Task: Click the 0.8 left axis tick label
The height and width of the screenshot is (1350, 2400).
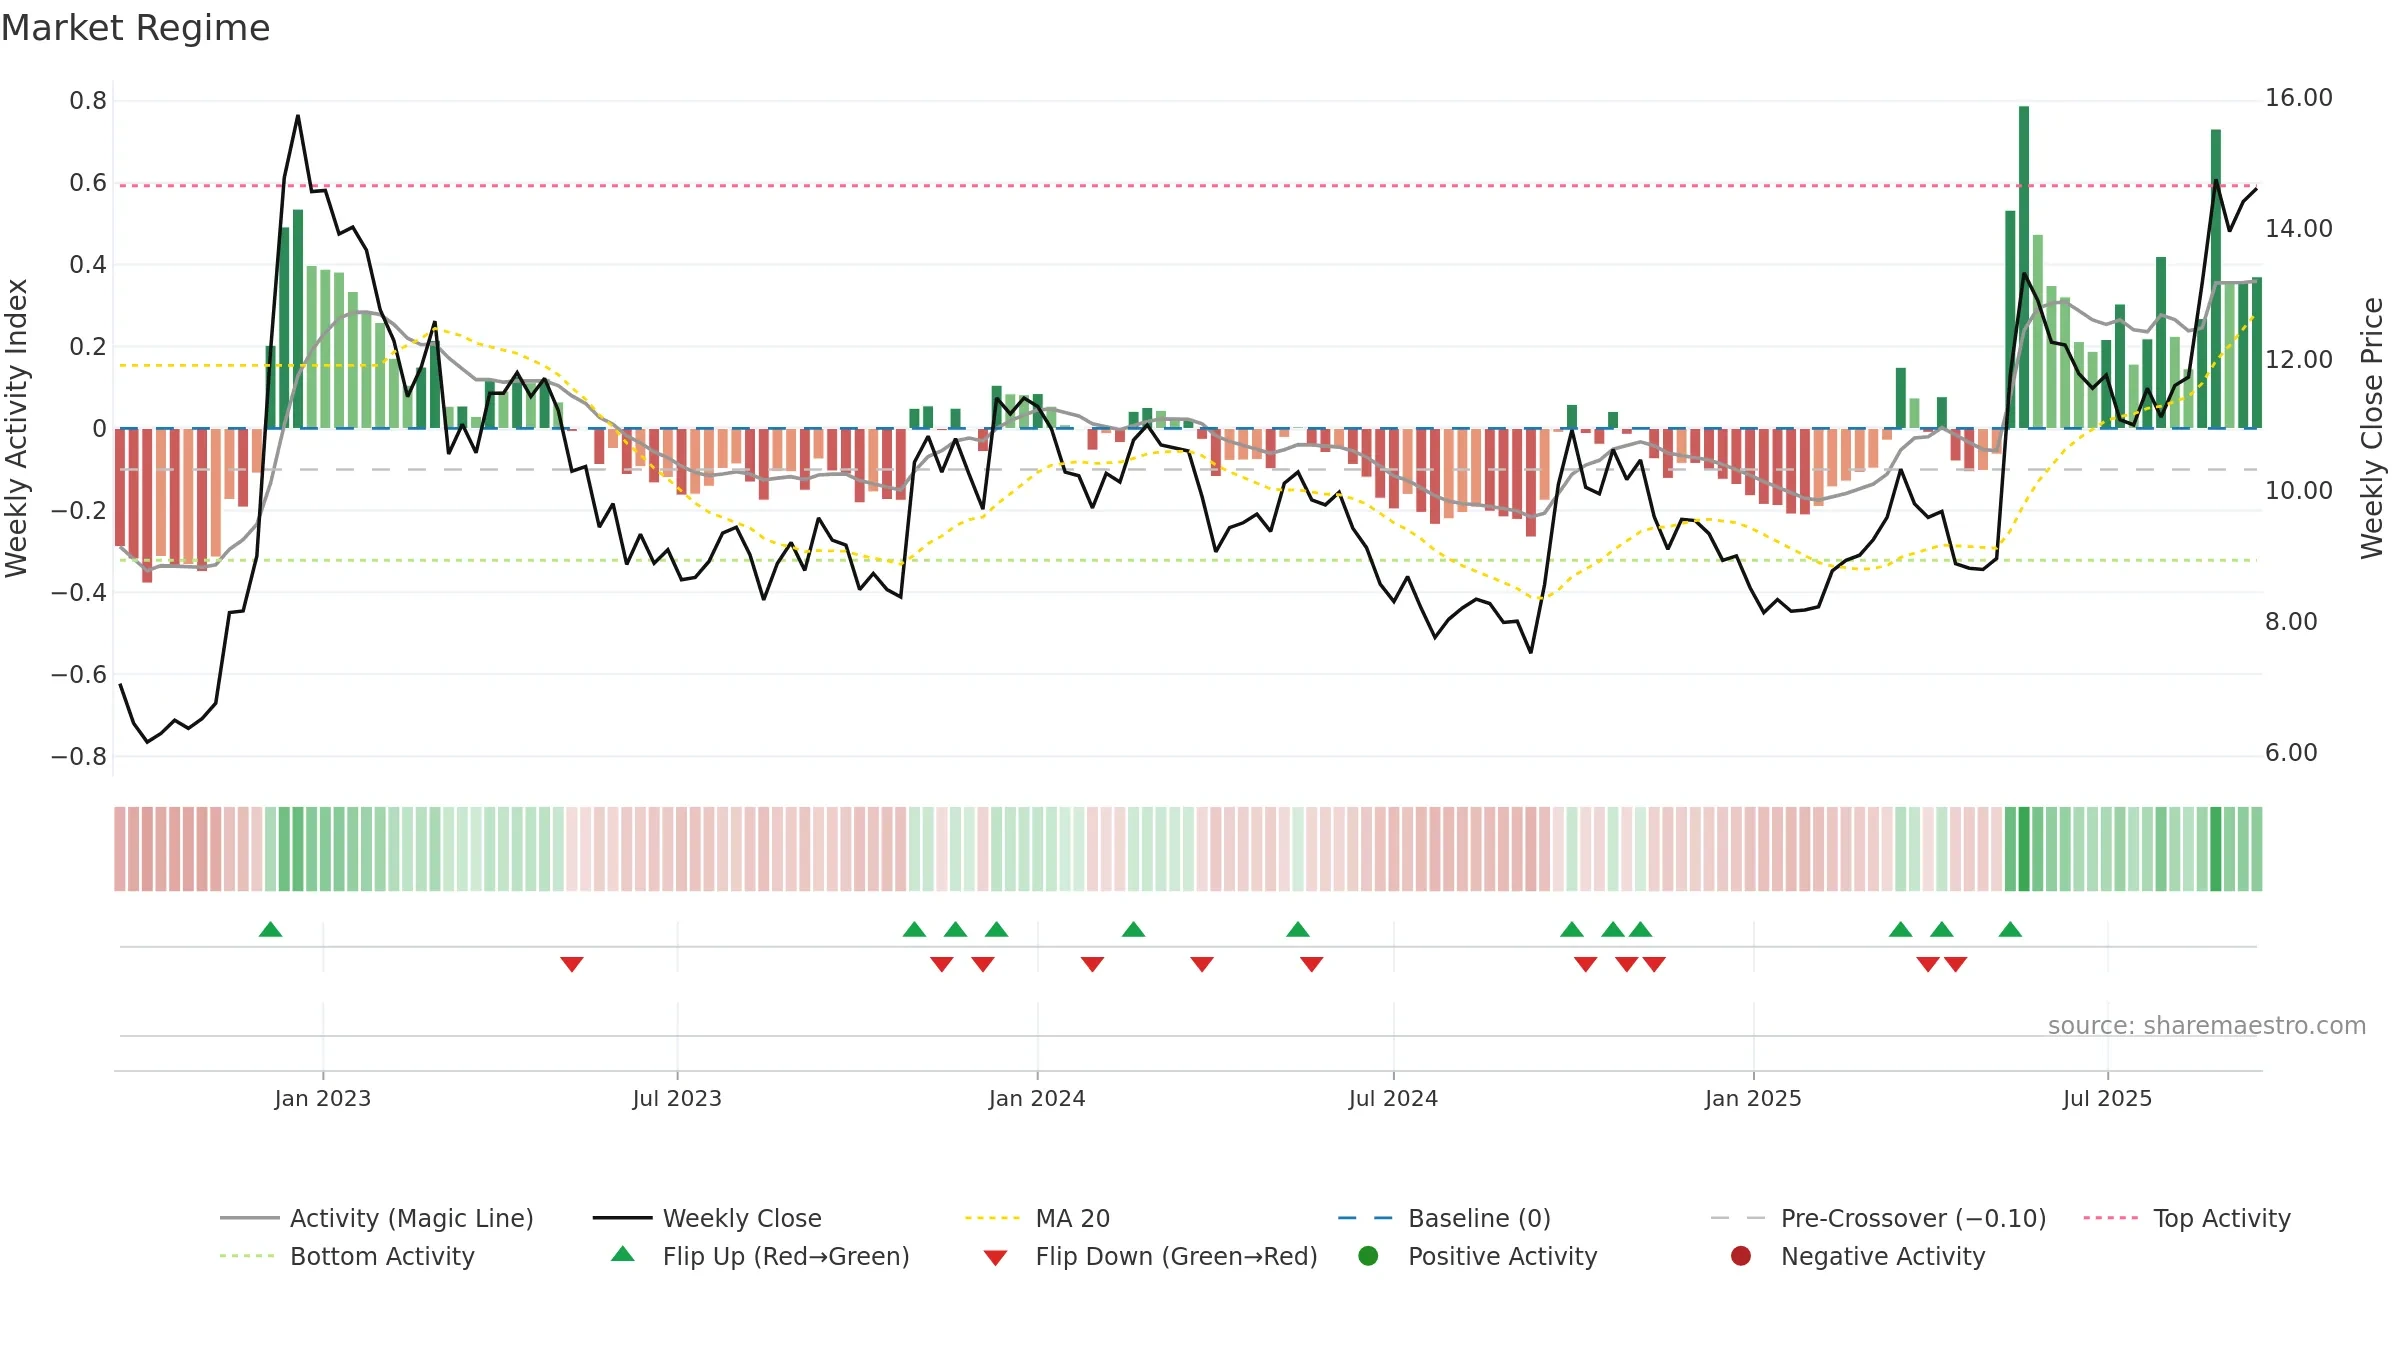Action: 88,101
